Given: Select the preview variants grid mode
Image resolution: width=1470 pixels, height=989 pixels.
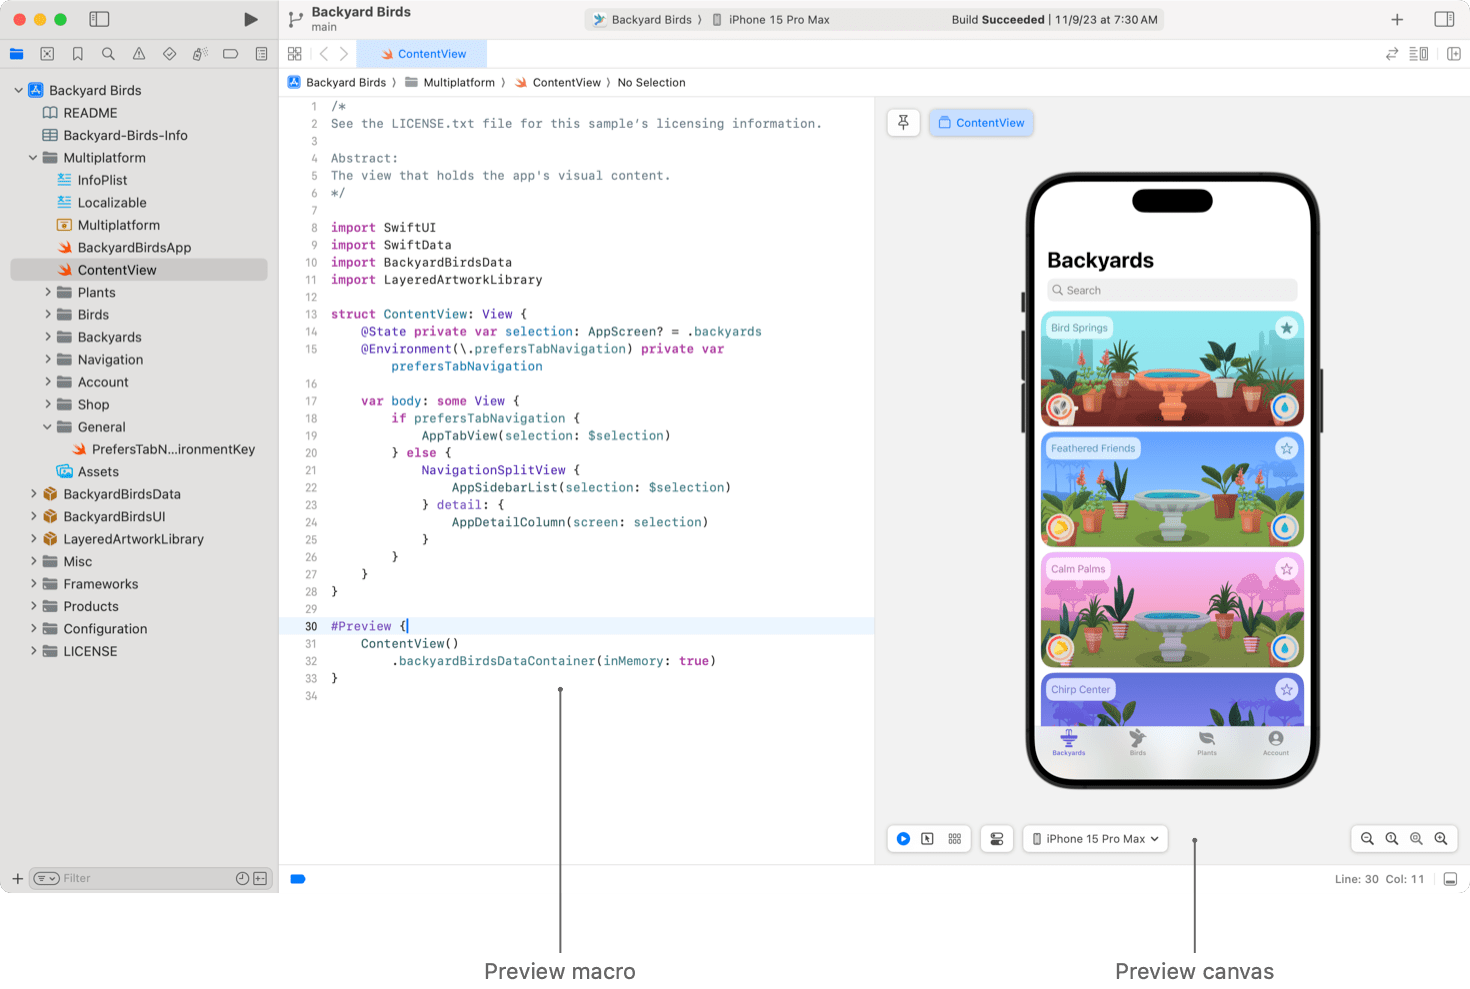Looking at the screenshot, I should [x=954, y=838].
